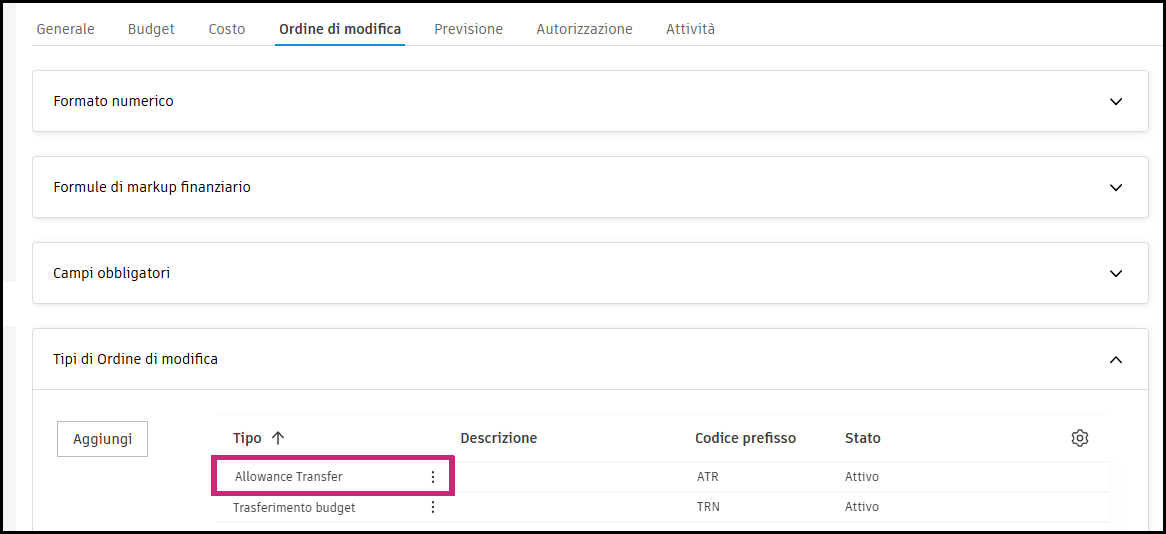Select the Allowance Transfer type row
Screen dimensions: 1166x534
289,477
